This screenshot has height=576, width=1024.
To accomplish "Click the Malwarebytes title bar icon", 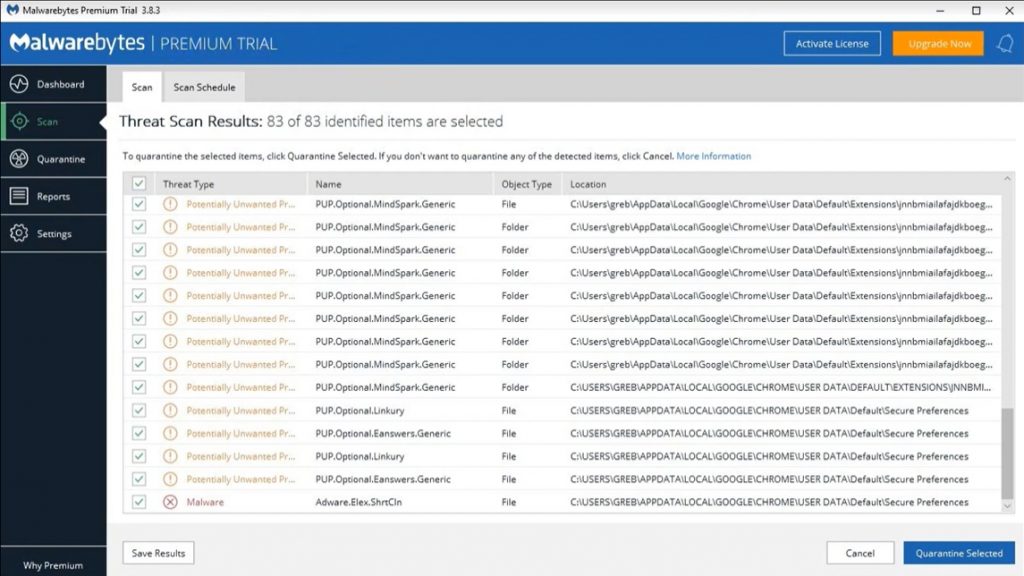I will click(12, 11).
